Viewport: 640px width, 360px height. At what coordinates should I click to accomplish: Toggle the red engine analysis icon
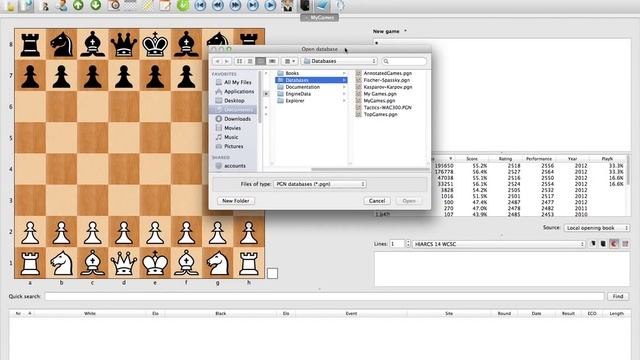(x=614, y=244)
